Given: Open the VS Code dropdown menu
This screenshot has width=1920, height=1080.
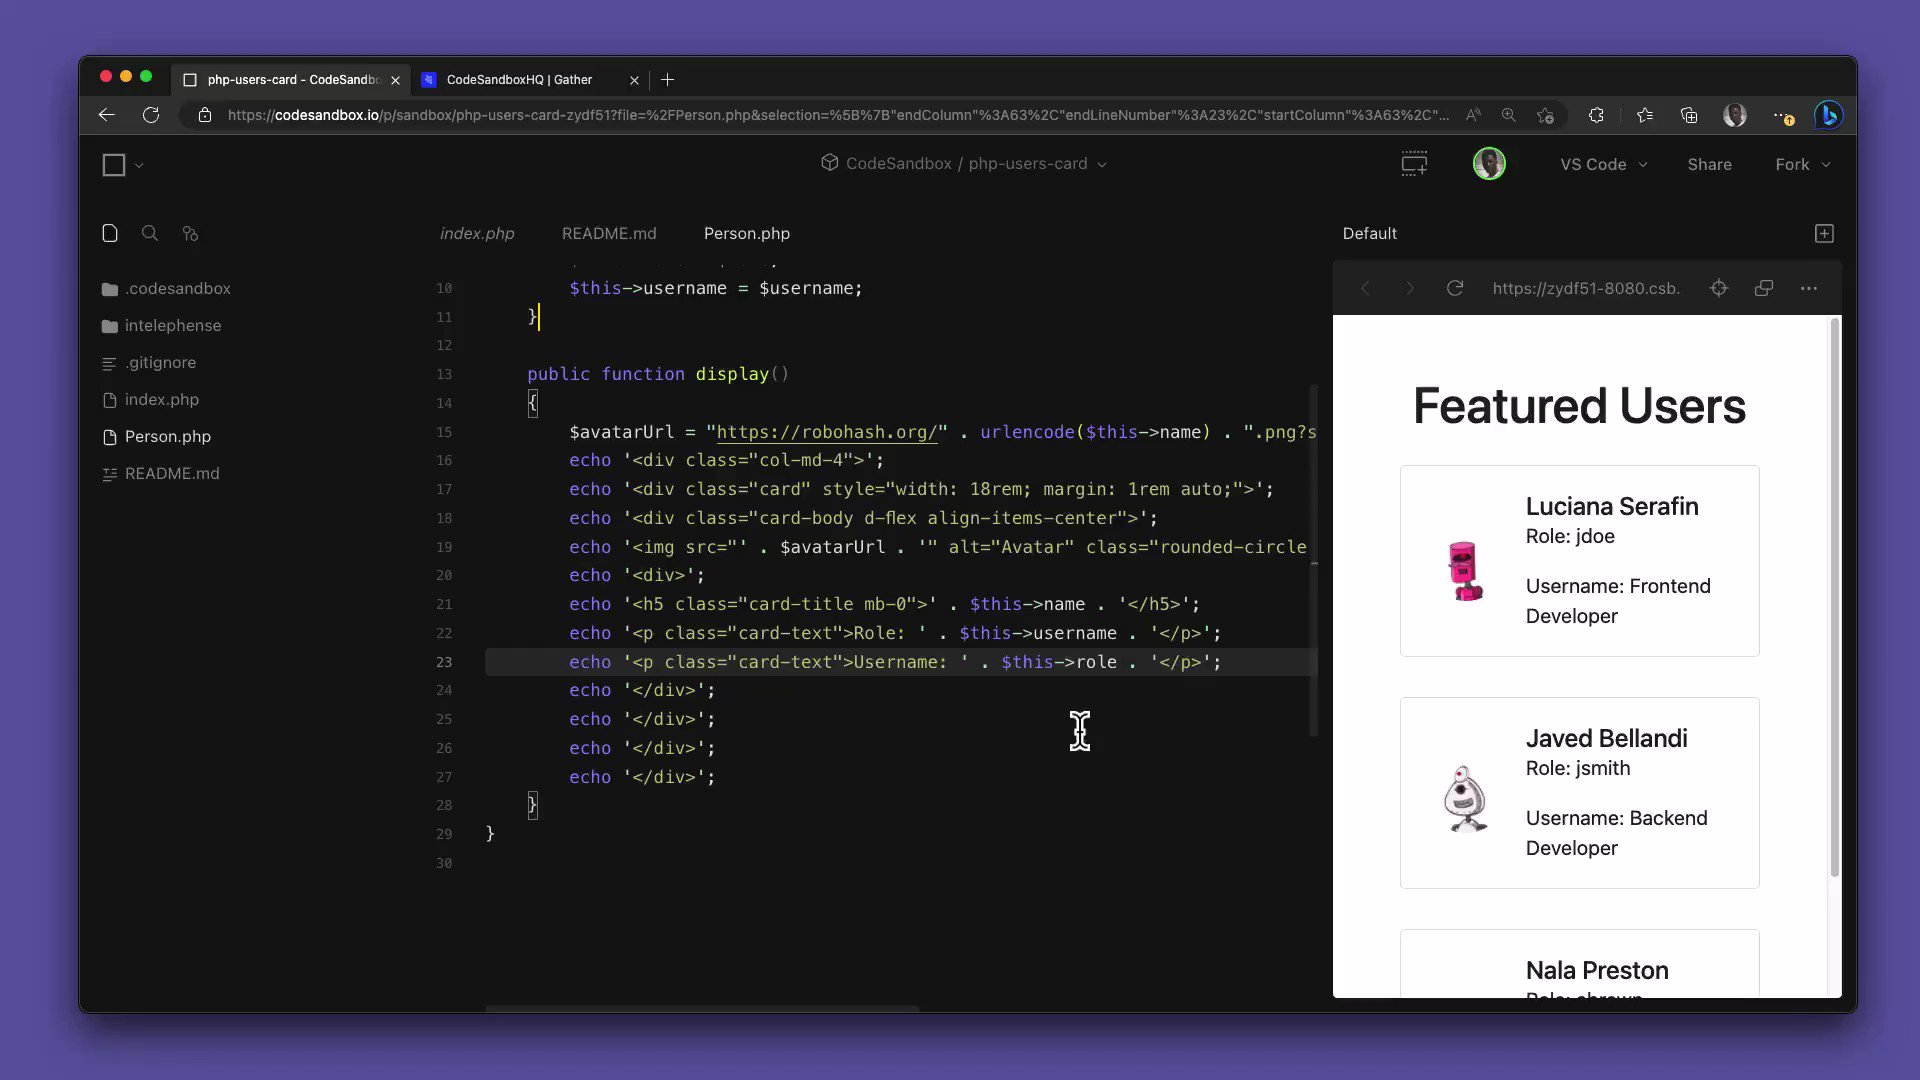Looking at the screenshot, I should point(1603,164).
